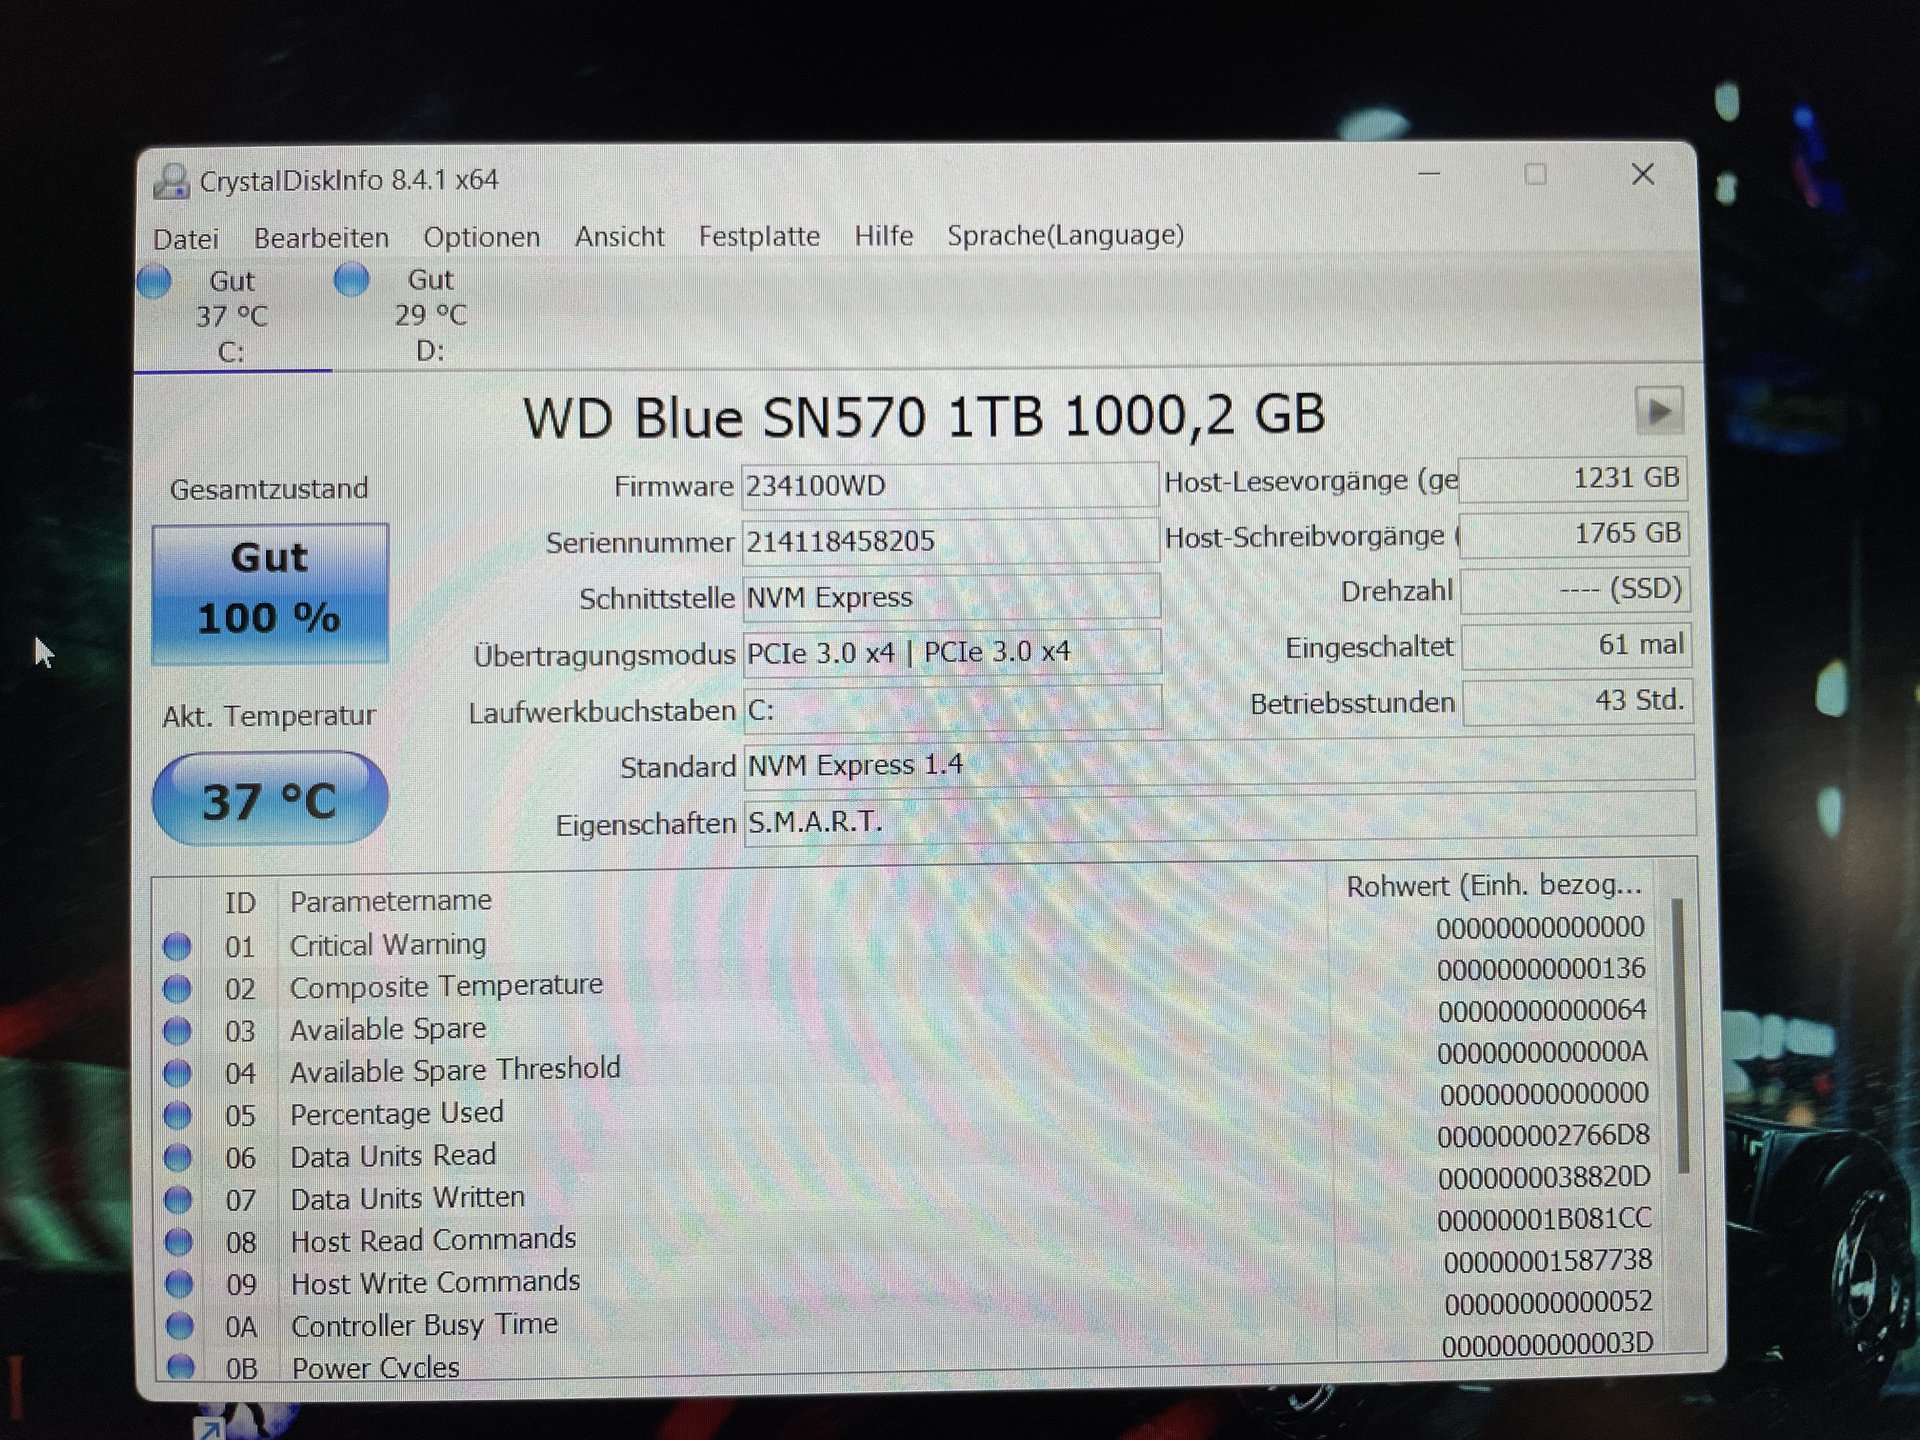
Task: Click the Host-Lesevorgänge value 1231 GB
Action: [x=1573, y=479]
